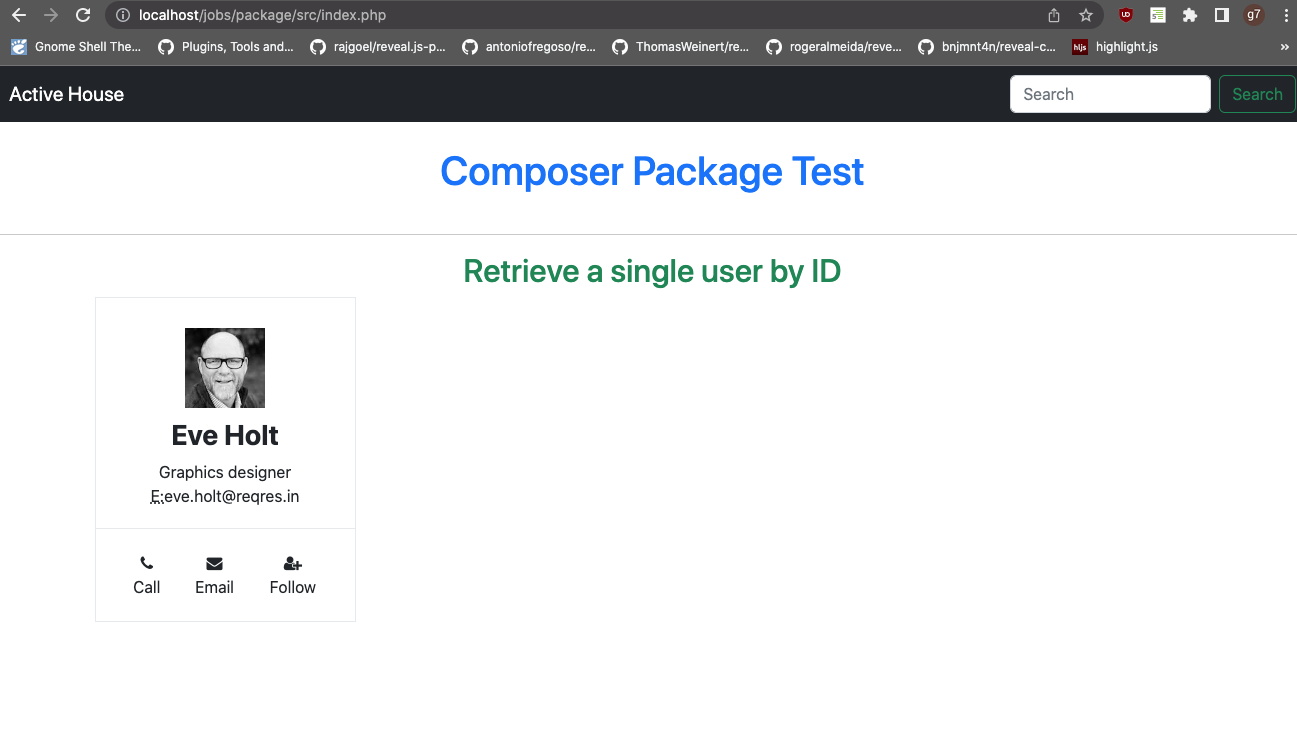Open the ThomasWeinert GitHub bookmark
The width and height of the screenshot is (1297, 729).
pyautogui.click(x=682, y=46)
